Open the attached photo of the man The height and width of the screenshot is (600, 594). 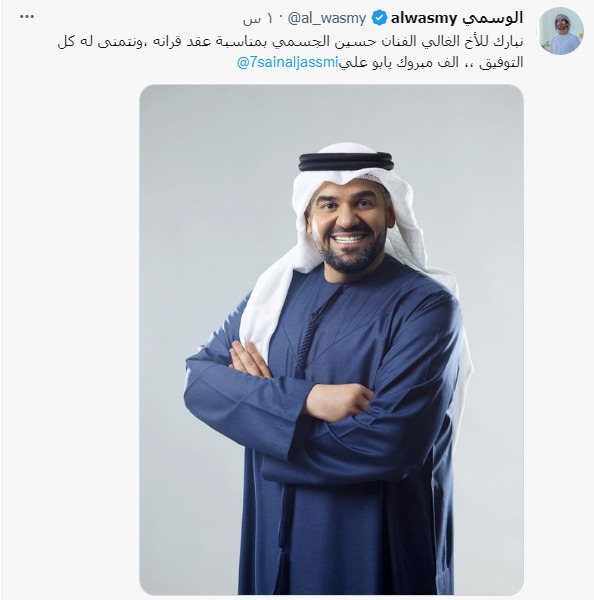tap(331, 340)
